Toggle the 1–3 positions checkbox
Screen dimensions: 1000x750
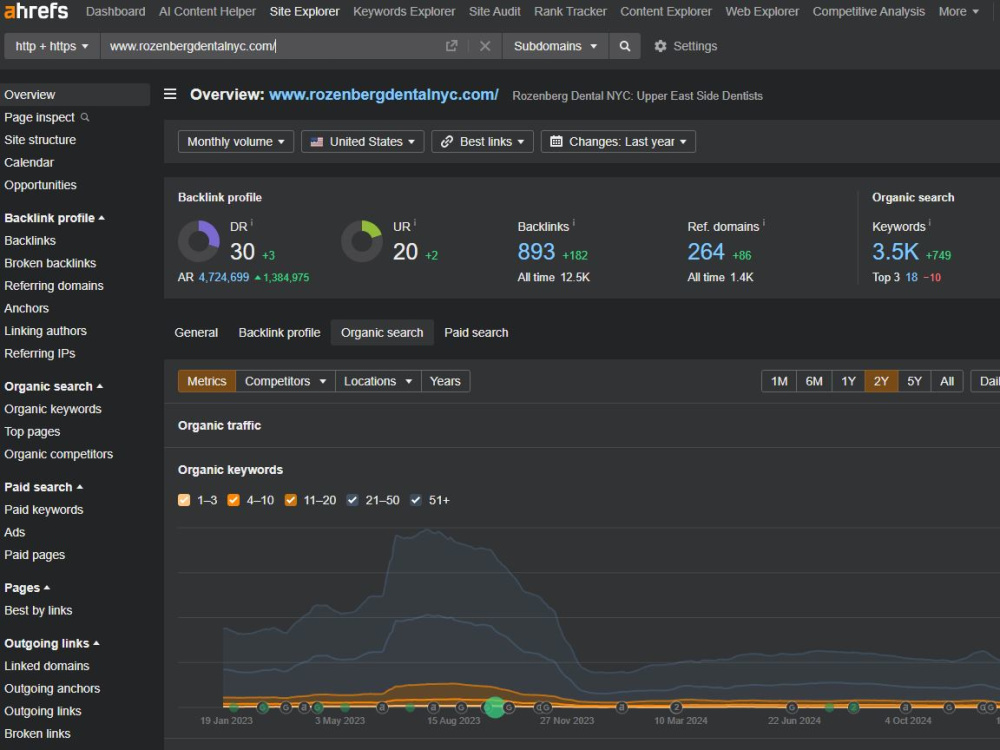[184, 500]
